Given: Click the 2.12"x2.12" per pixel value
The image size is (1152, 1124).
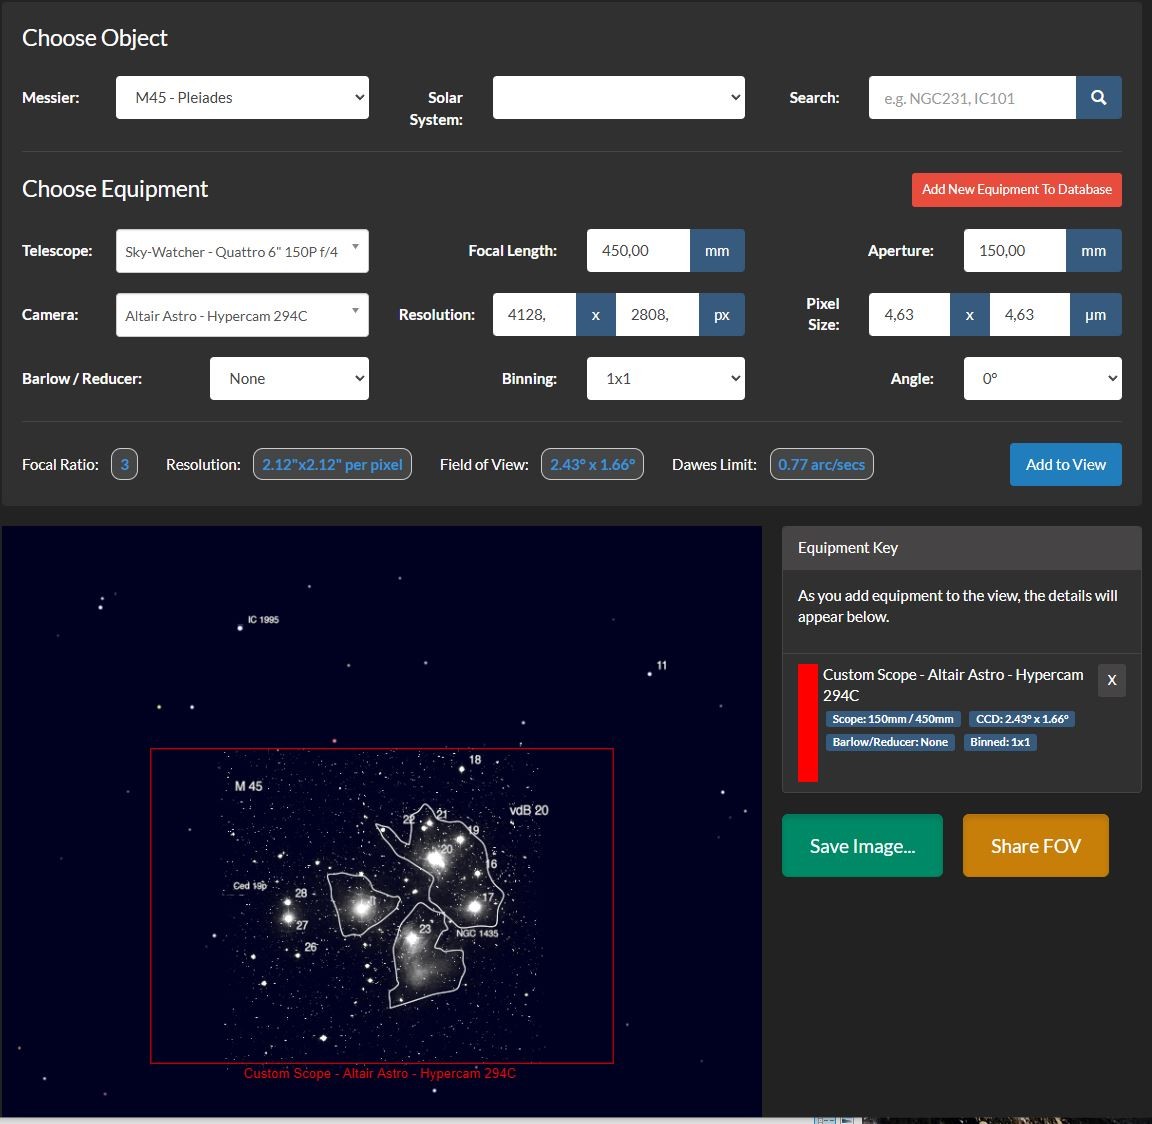Looking at the screenshot, I should tap(332, 464).
